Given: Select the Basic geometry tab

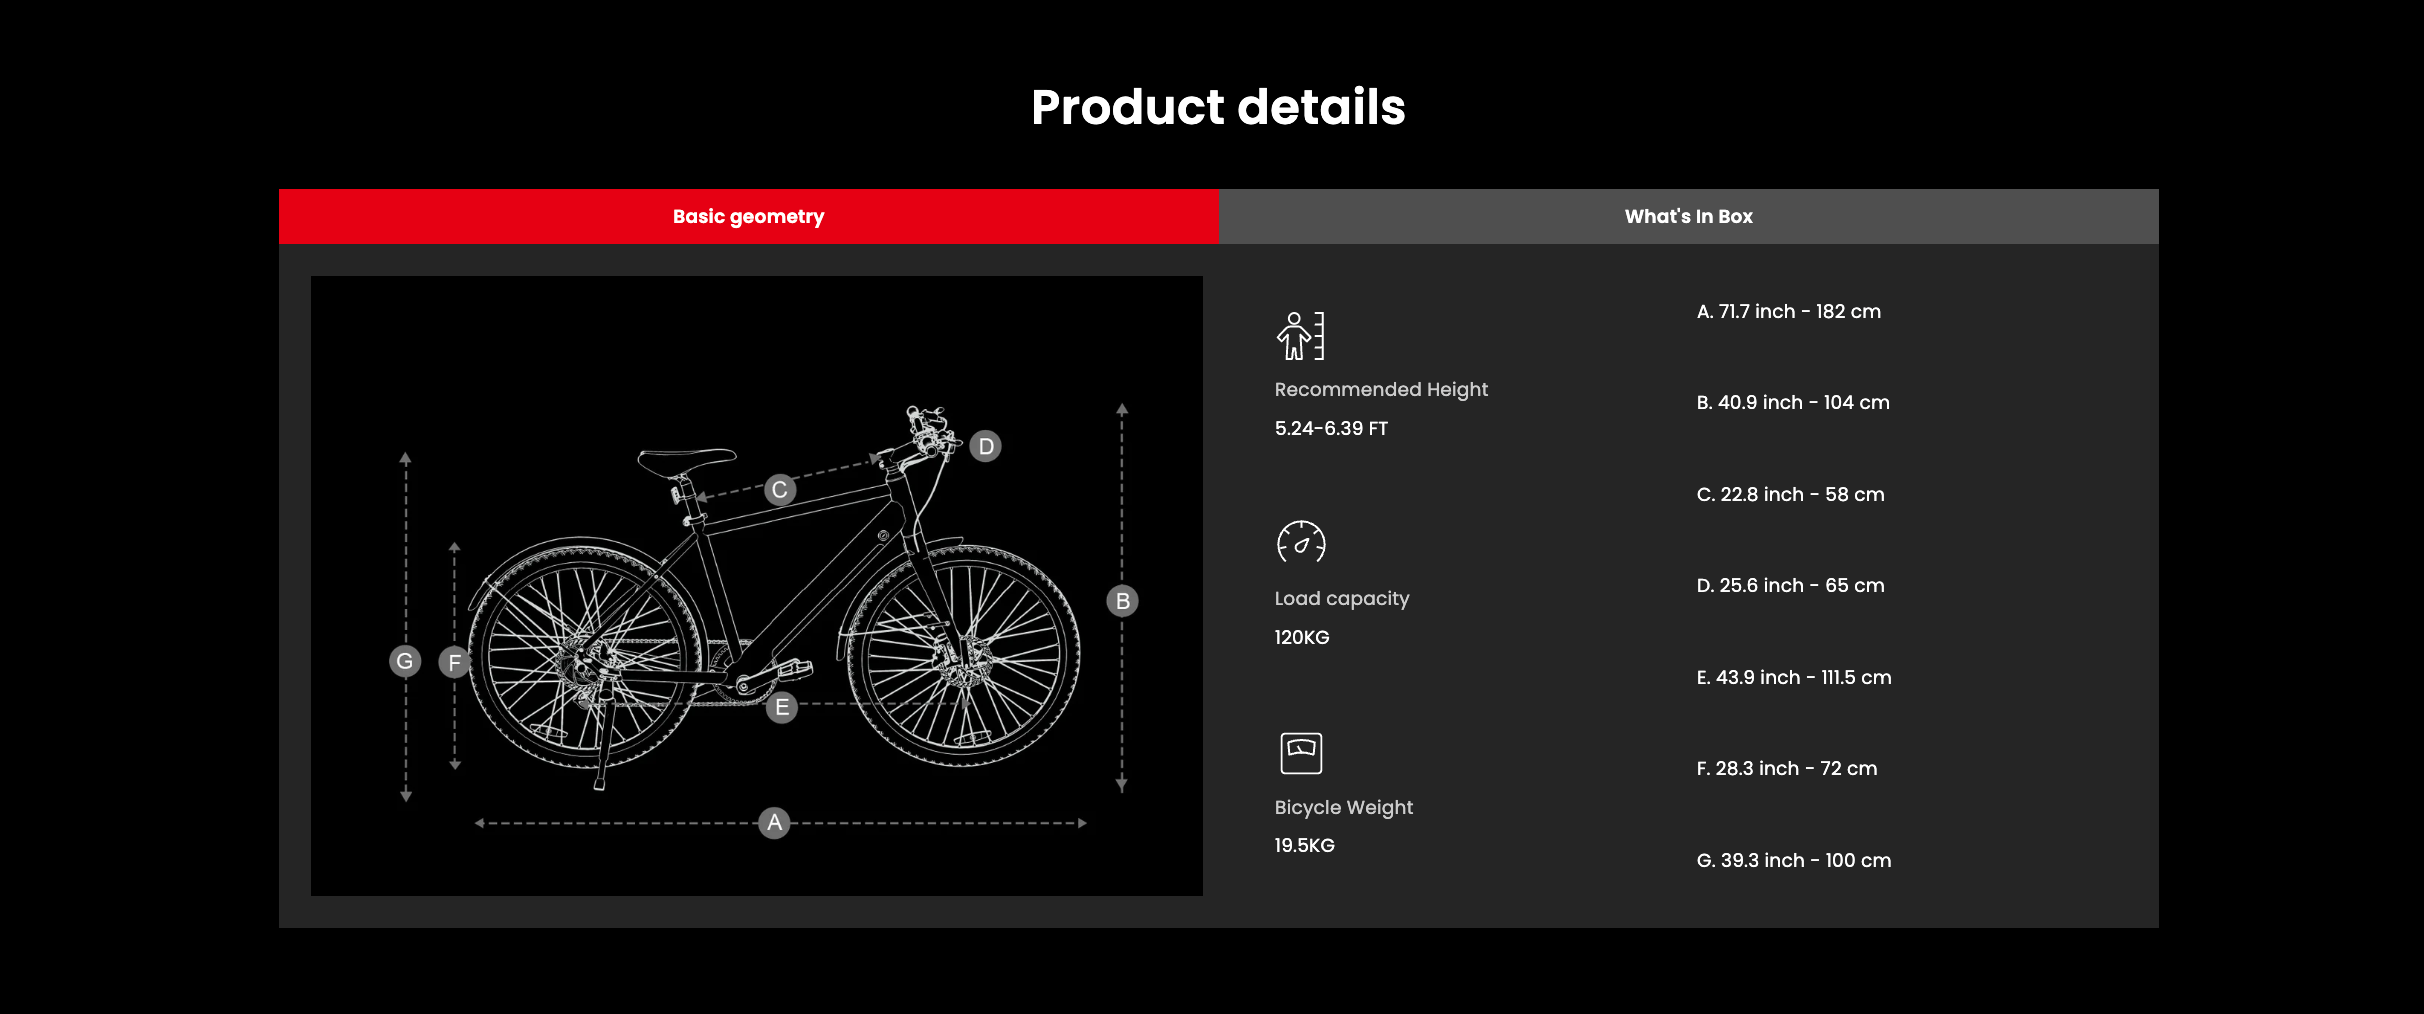Looking at the screenshot, I should tap(748, 216).
